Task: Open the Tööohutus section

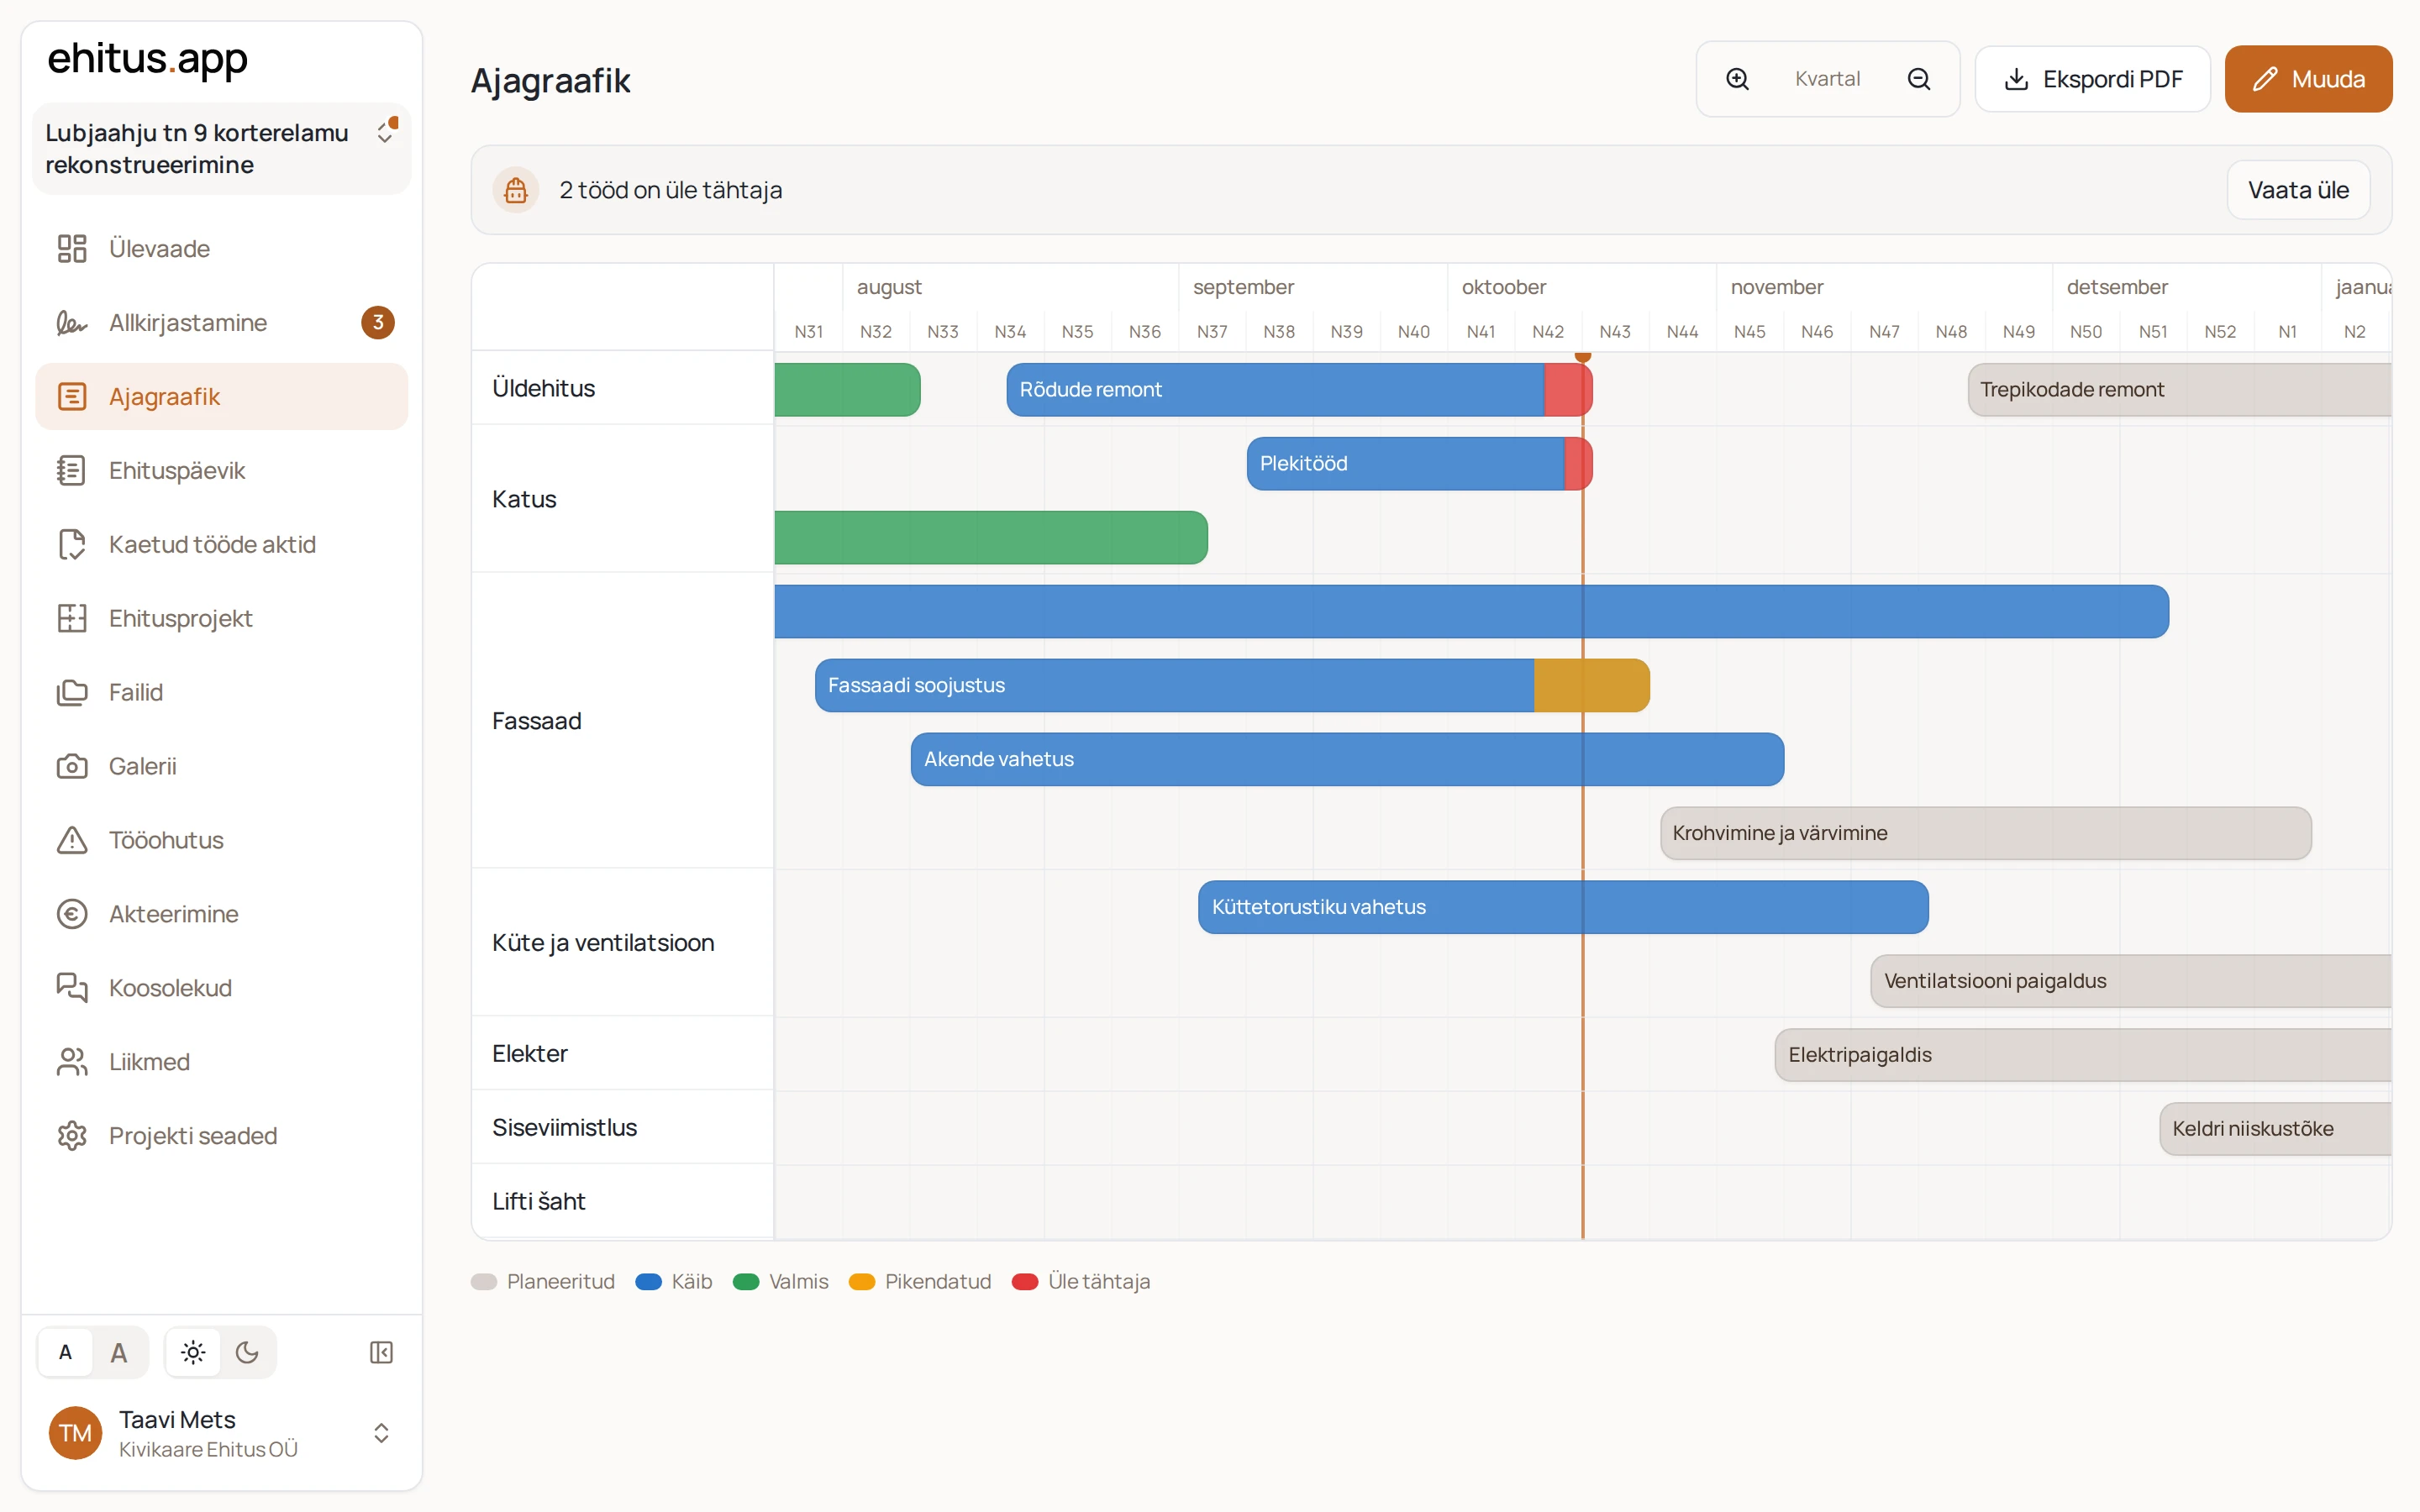Action: pos(221,840)
